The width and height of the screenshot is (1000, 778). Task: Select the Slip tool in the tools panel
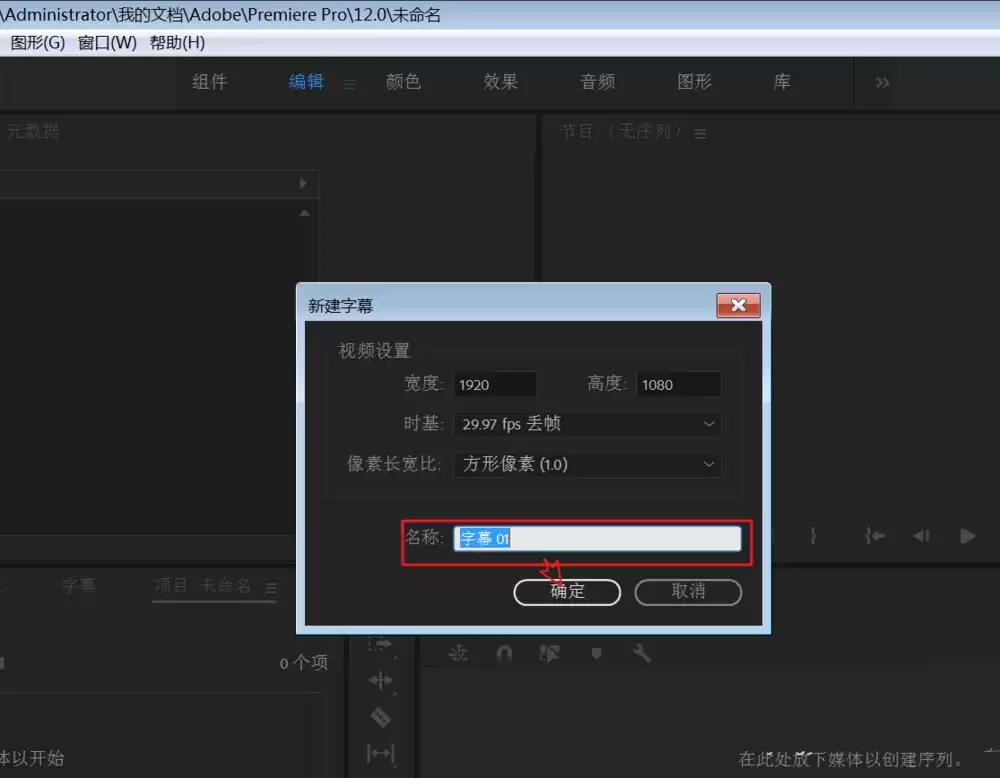pos(381,753)
